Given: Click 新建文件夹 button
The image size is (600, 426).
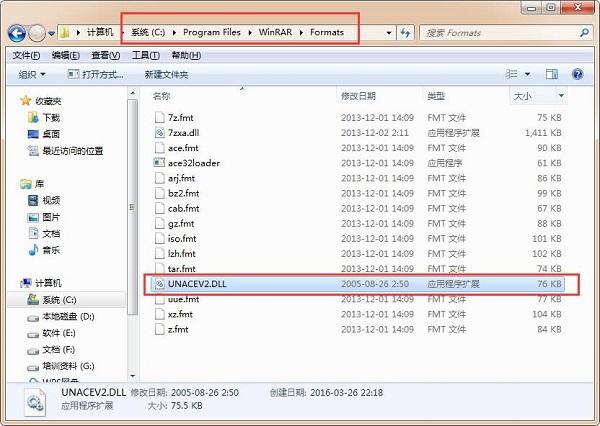Looking at the screenshot, I should [x=166, y=75].
